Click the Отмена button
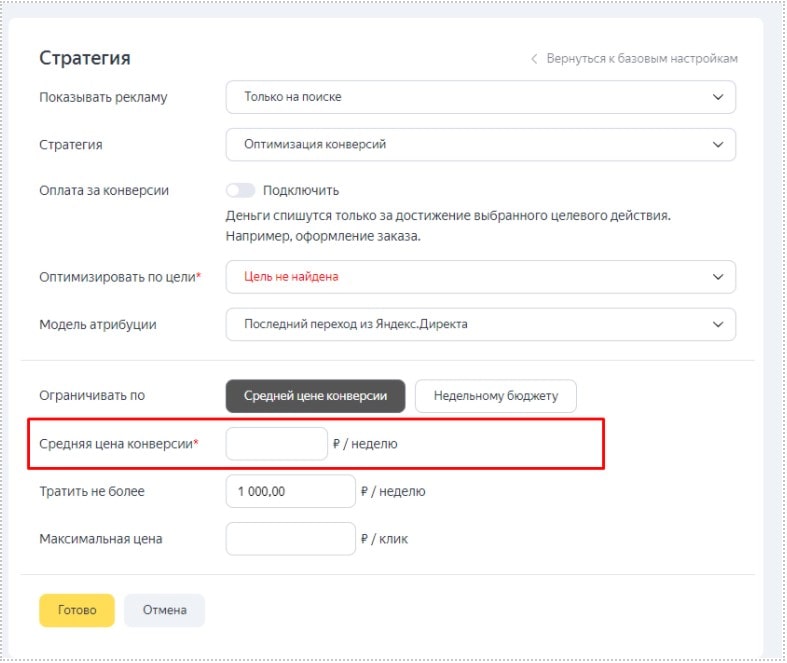The image size is (787, 663). (x=164, y=610)
